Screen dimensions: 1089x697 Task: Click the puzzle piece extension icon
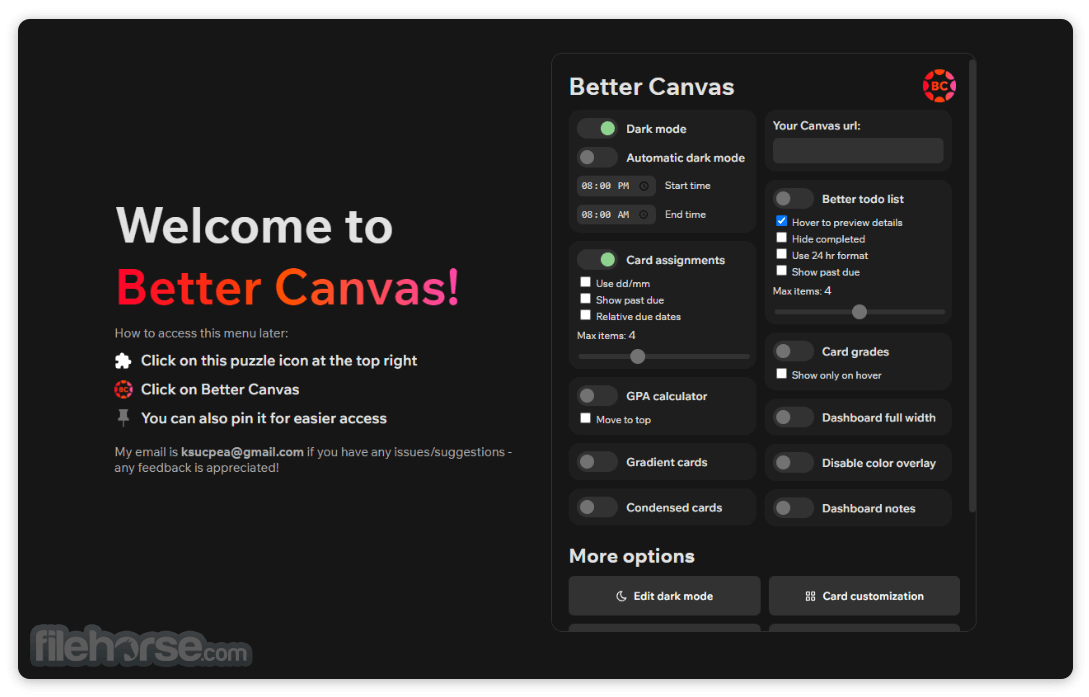123,361
